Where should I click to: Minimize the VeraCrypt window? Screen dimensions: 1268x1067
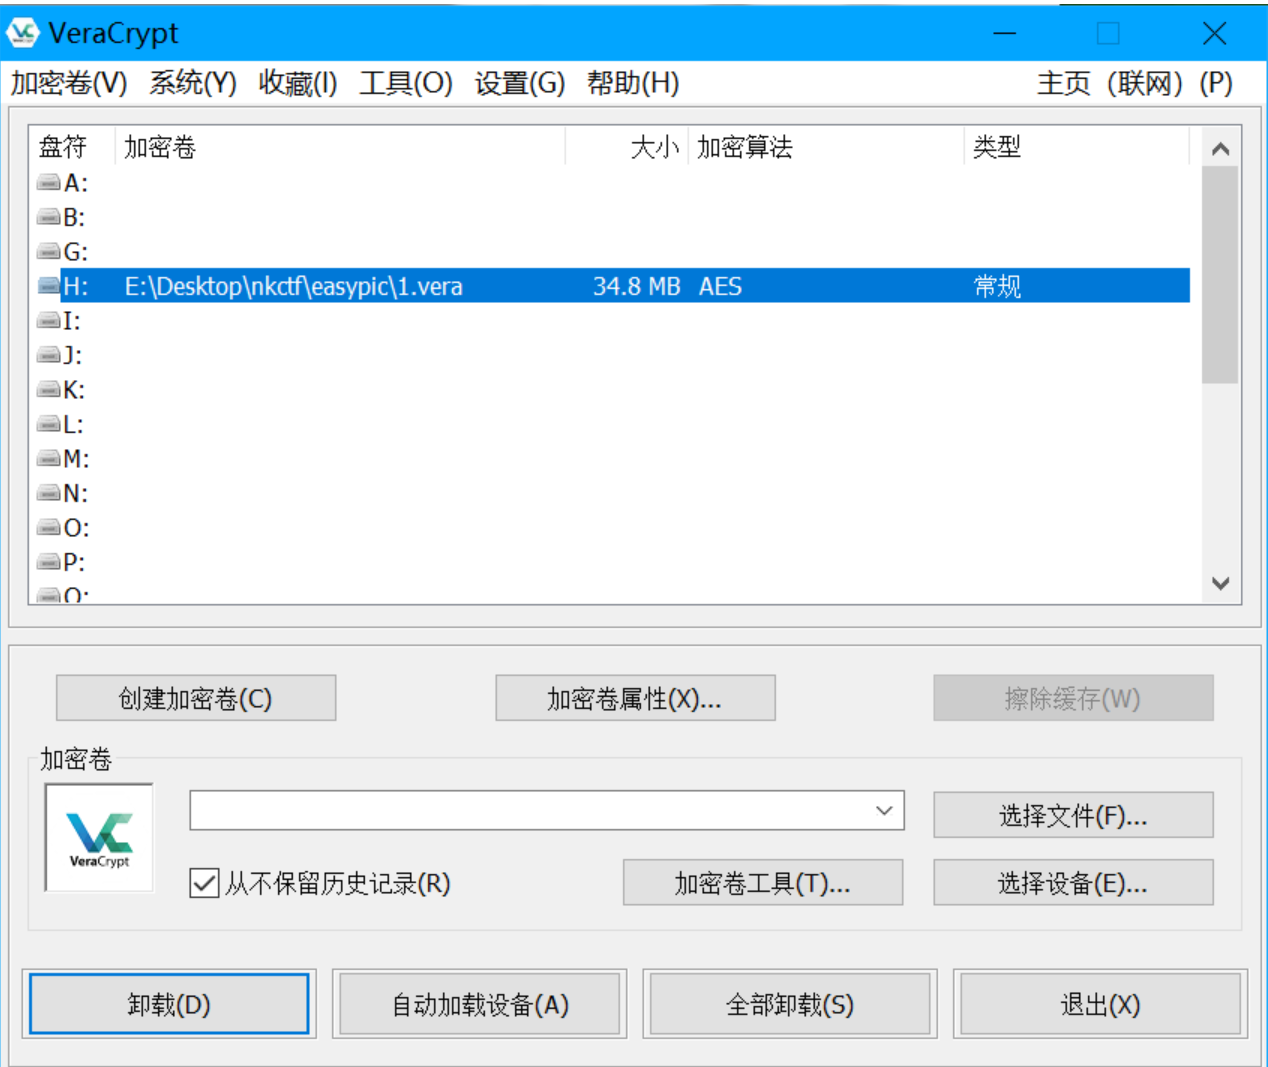[x=1005, y=34]
